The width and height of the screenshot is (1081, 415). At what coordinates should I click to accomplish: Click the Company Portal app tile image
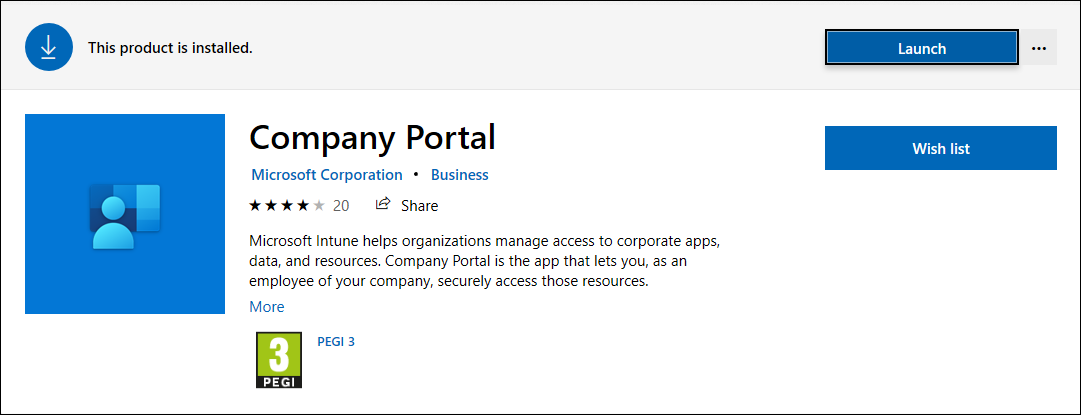click(x=125, y=214)
